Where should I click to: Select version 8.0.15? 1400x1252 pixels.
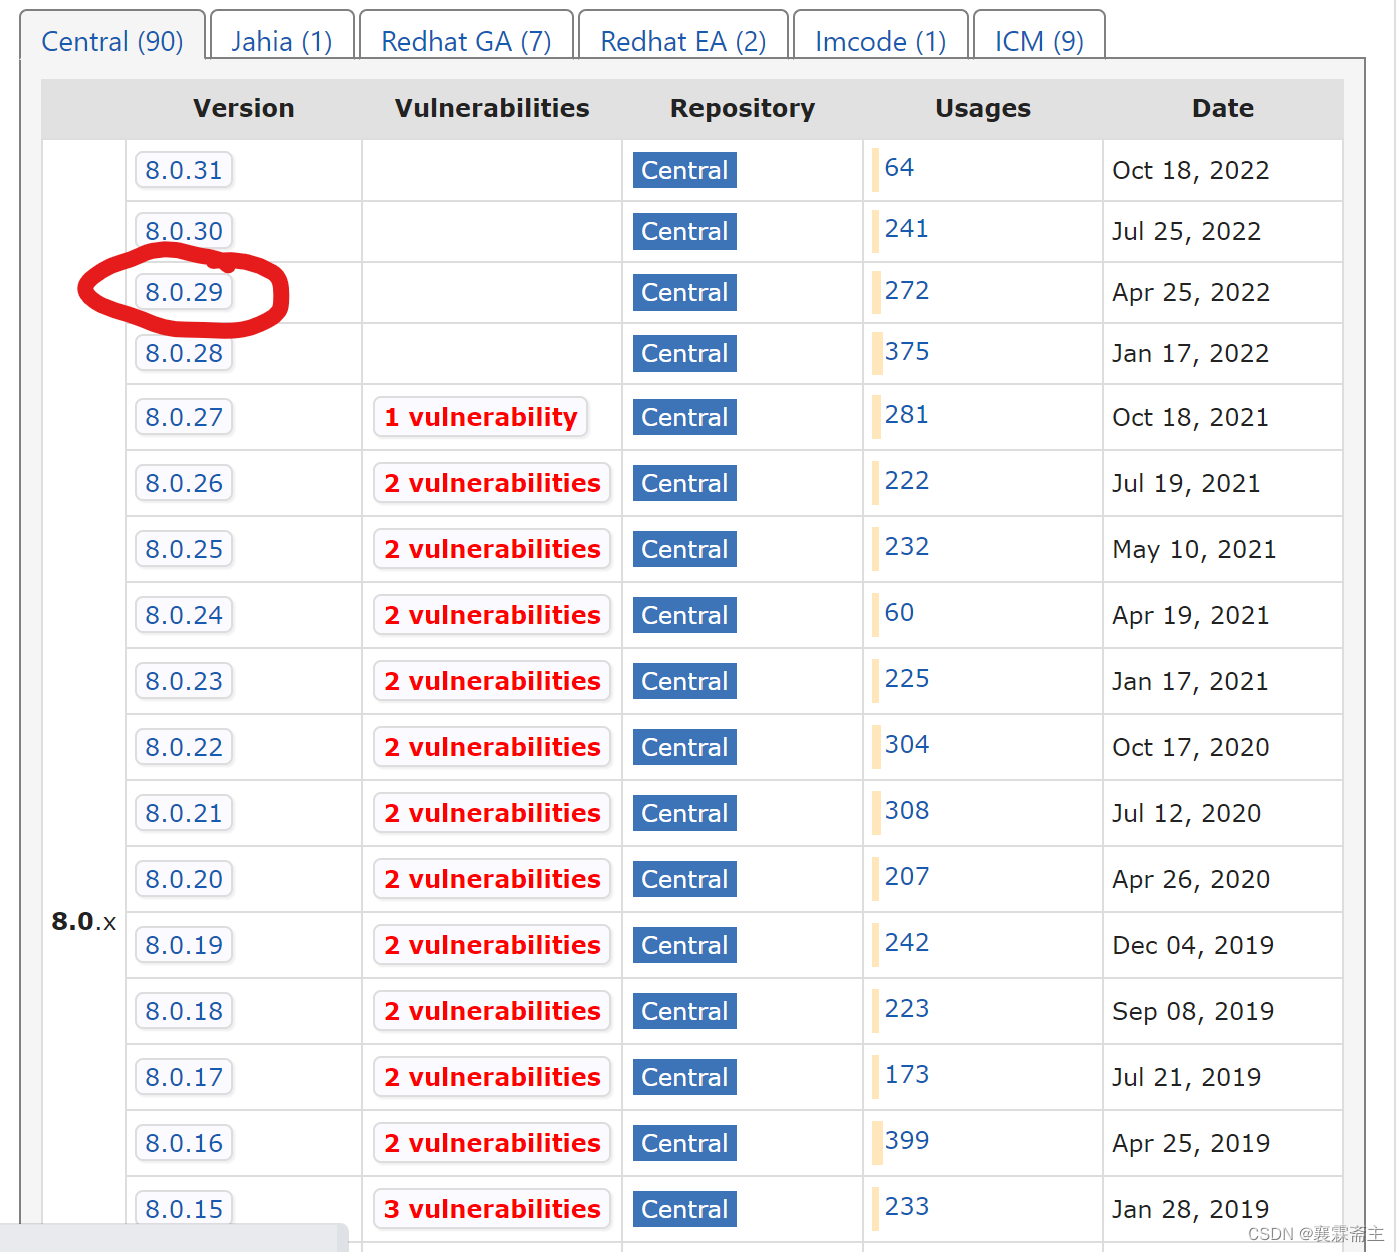(x=184, y=1208)
